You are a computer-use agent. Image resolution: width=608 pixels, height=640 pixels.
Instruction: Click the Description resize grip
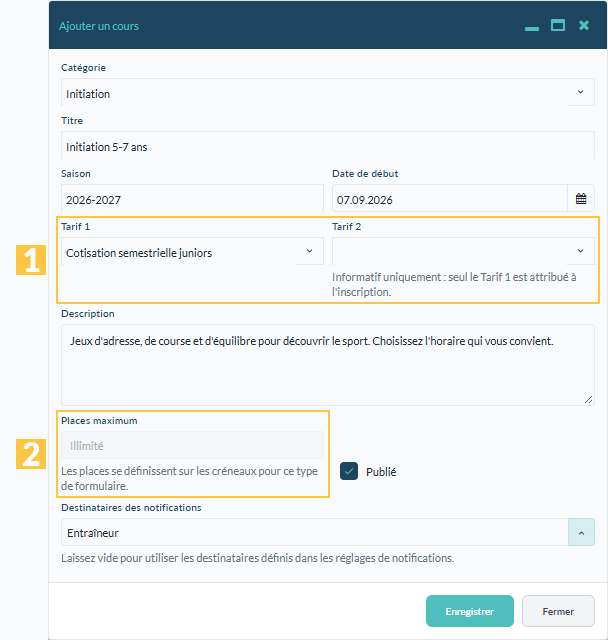point(588,400)
